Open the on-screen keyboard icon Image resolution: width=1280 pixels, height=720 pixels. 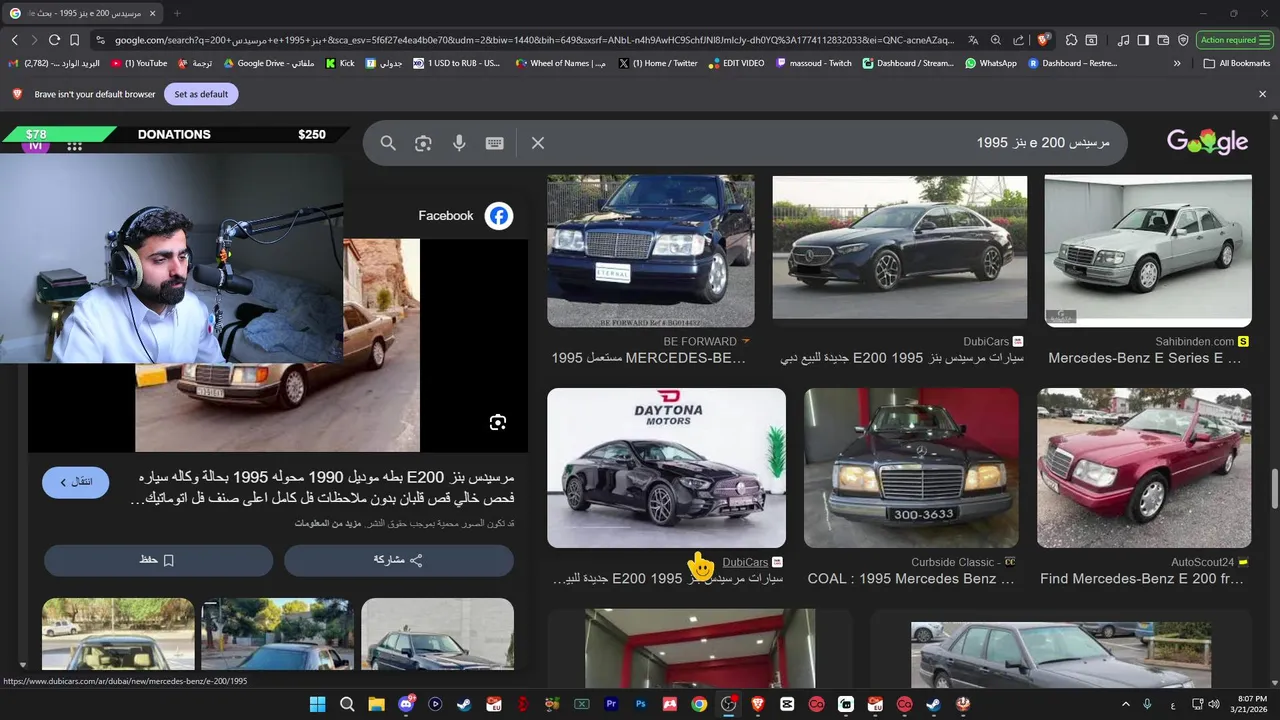pyautogui.click(x=494, y=143)
